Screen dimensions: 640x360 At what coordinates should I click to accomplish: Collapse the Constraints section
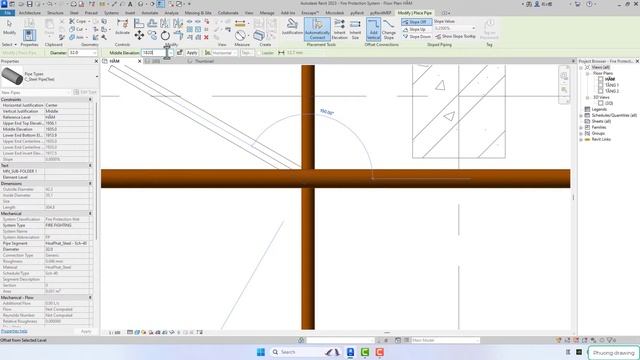[x=90, y=100]
